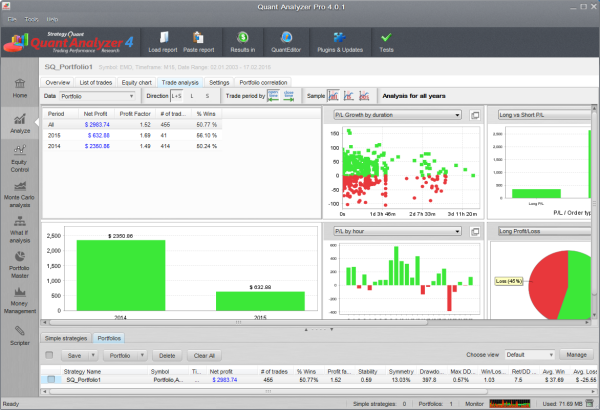Viewport: 600px width, 410px height.
Task: Open the Long Profit/Loss dropdown
Action: point(544,231)
